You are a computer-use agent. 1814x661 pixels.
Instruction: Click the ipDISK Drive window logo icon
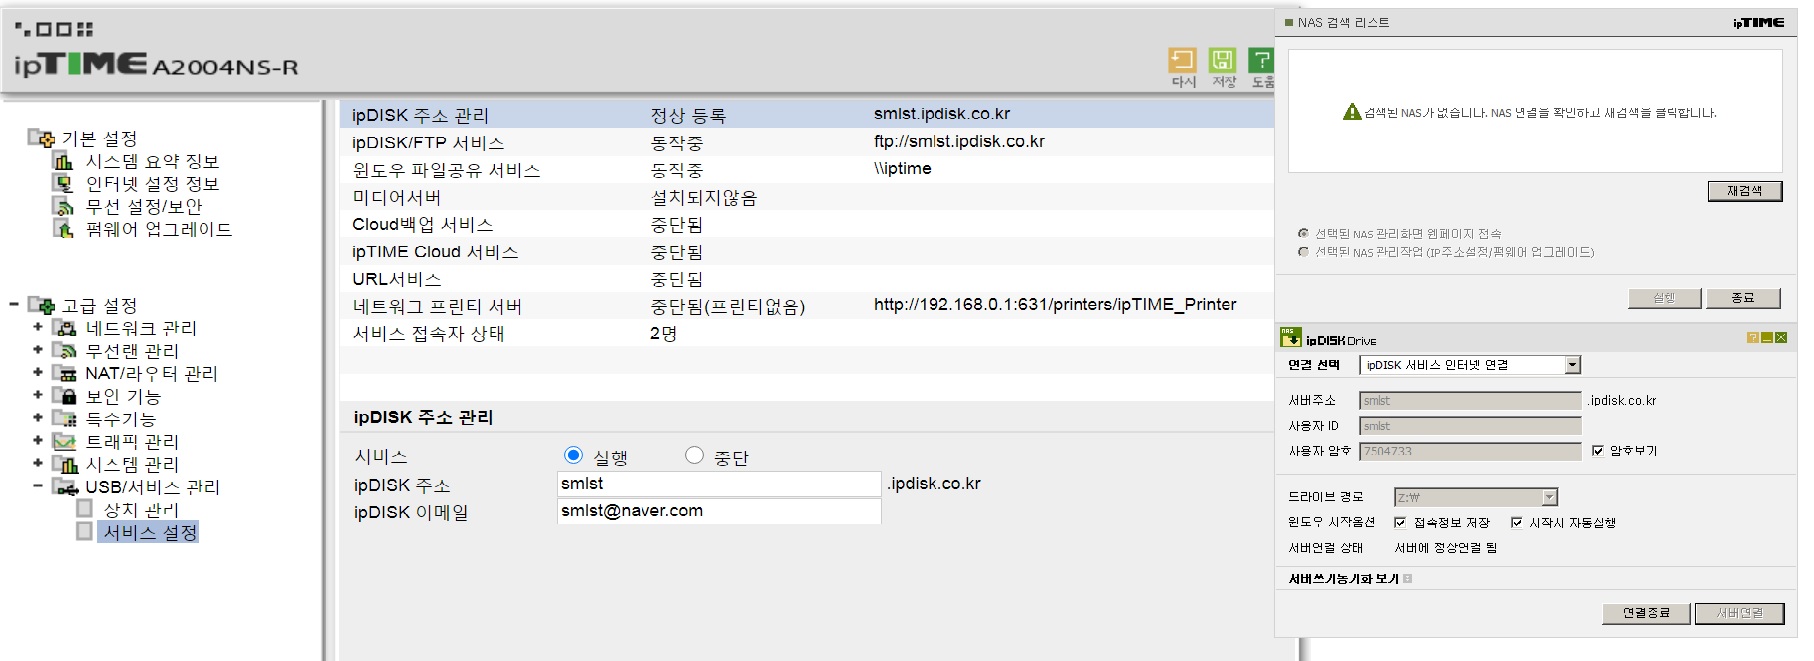(1290, 338)
